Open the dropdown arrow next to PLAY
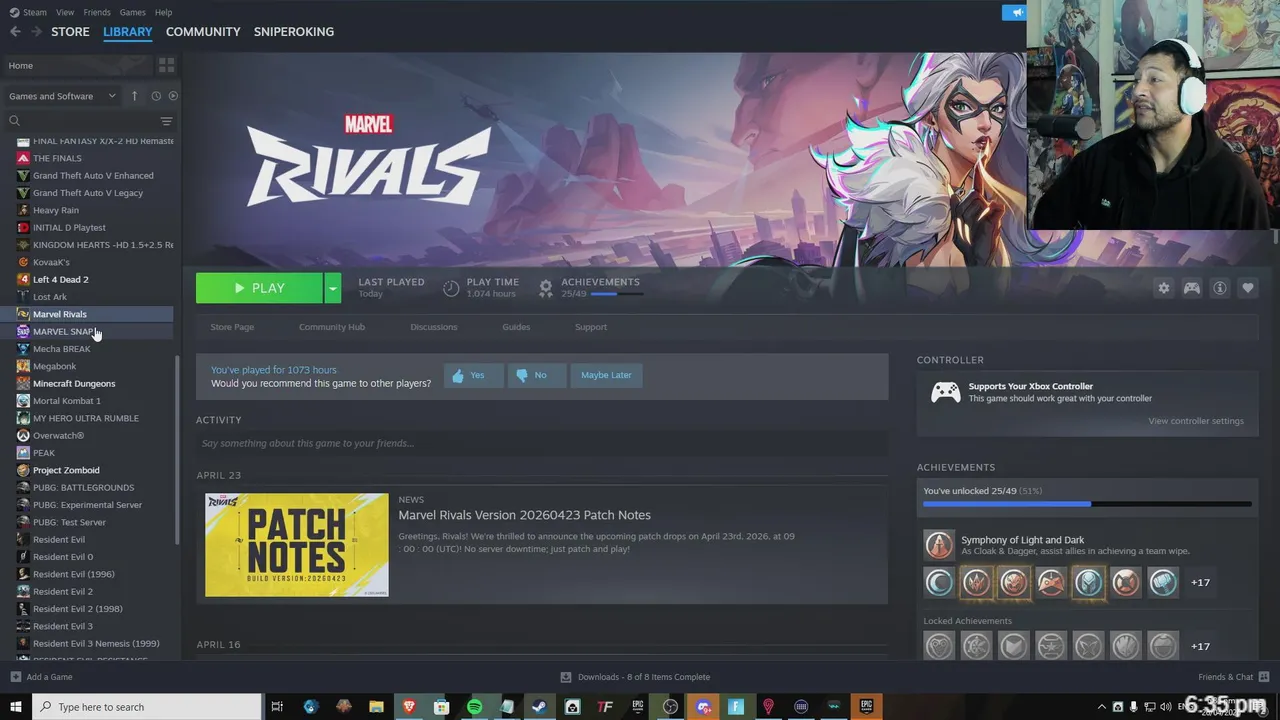This screenshot has width=1280, height=720. (x=333, y=288)
